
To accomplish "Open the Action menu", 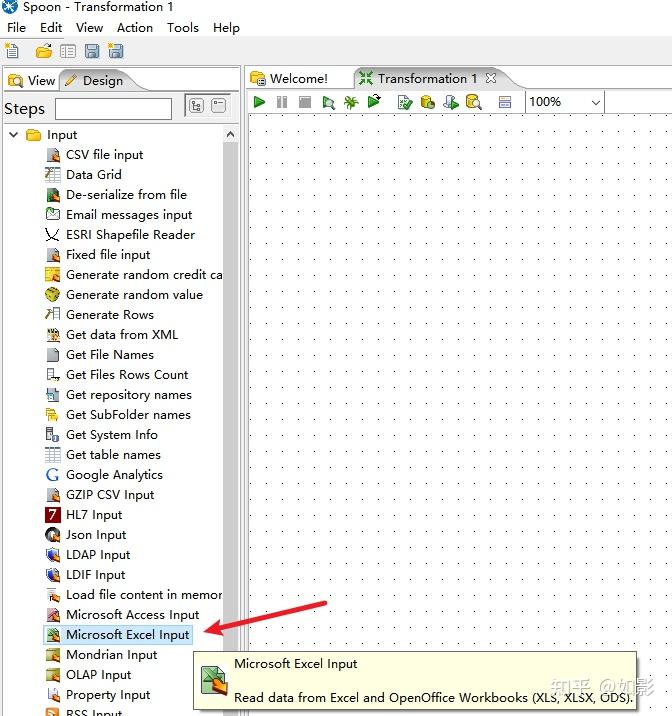I will pos(135,28).
